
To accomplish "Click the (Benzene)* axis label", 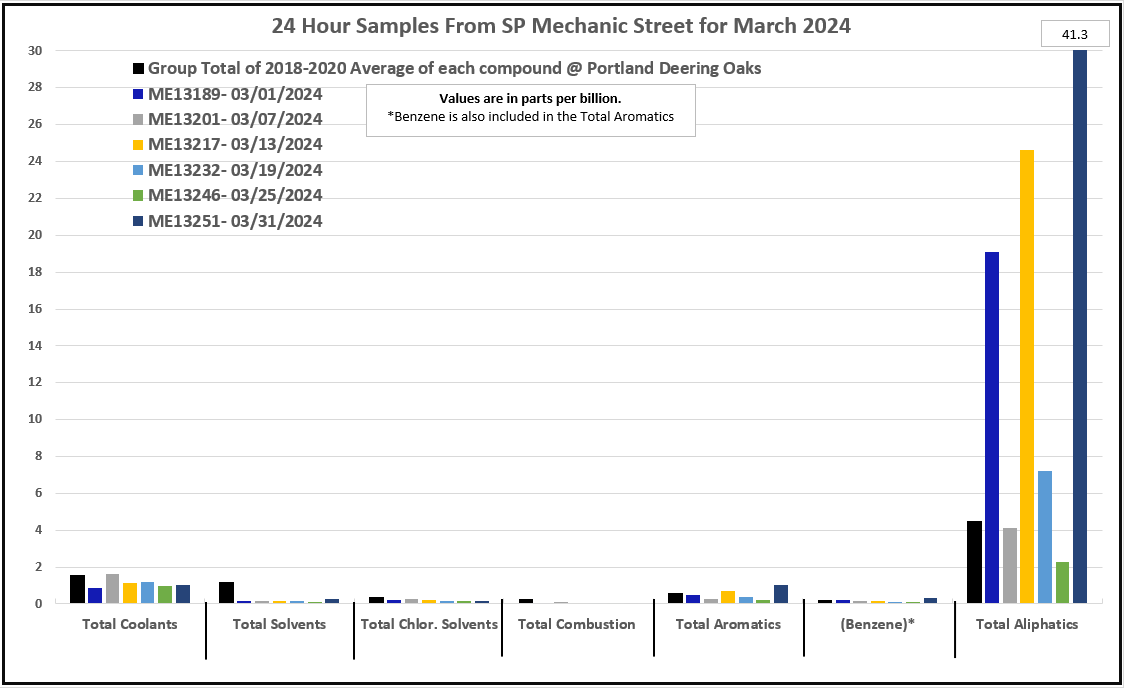I will tap(876, 625).
